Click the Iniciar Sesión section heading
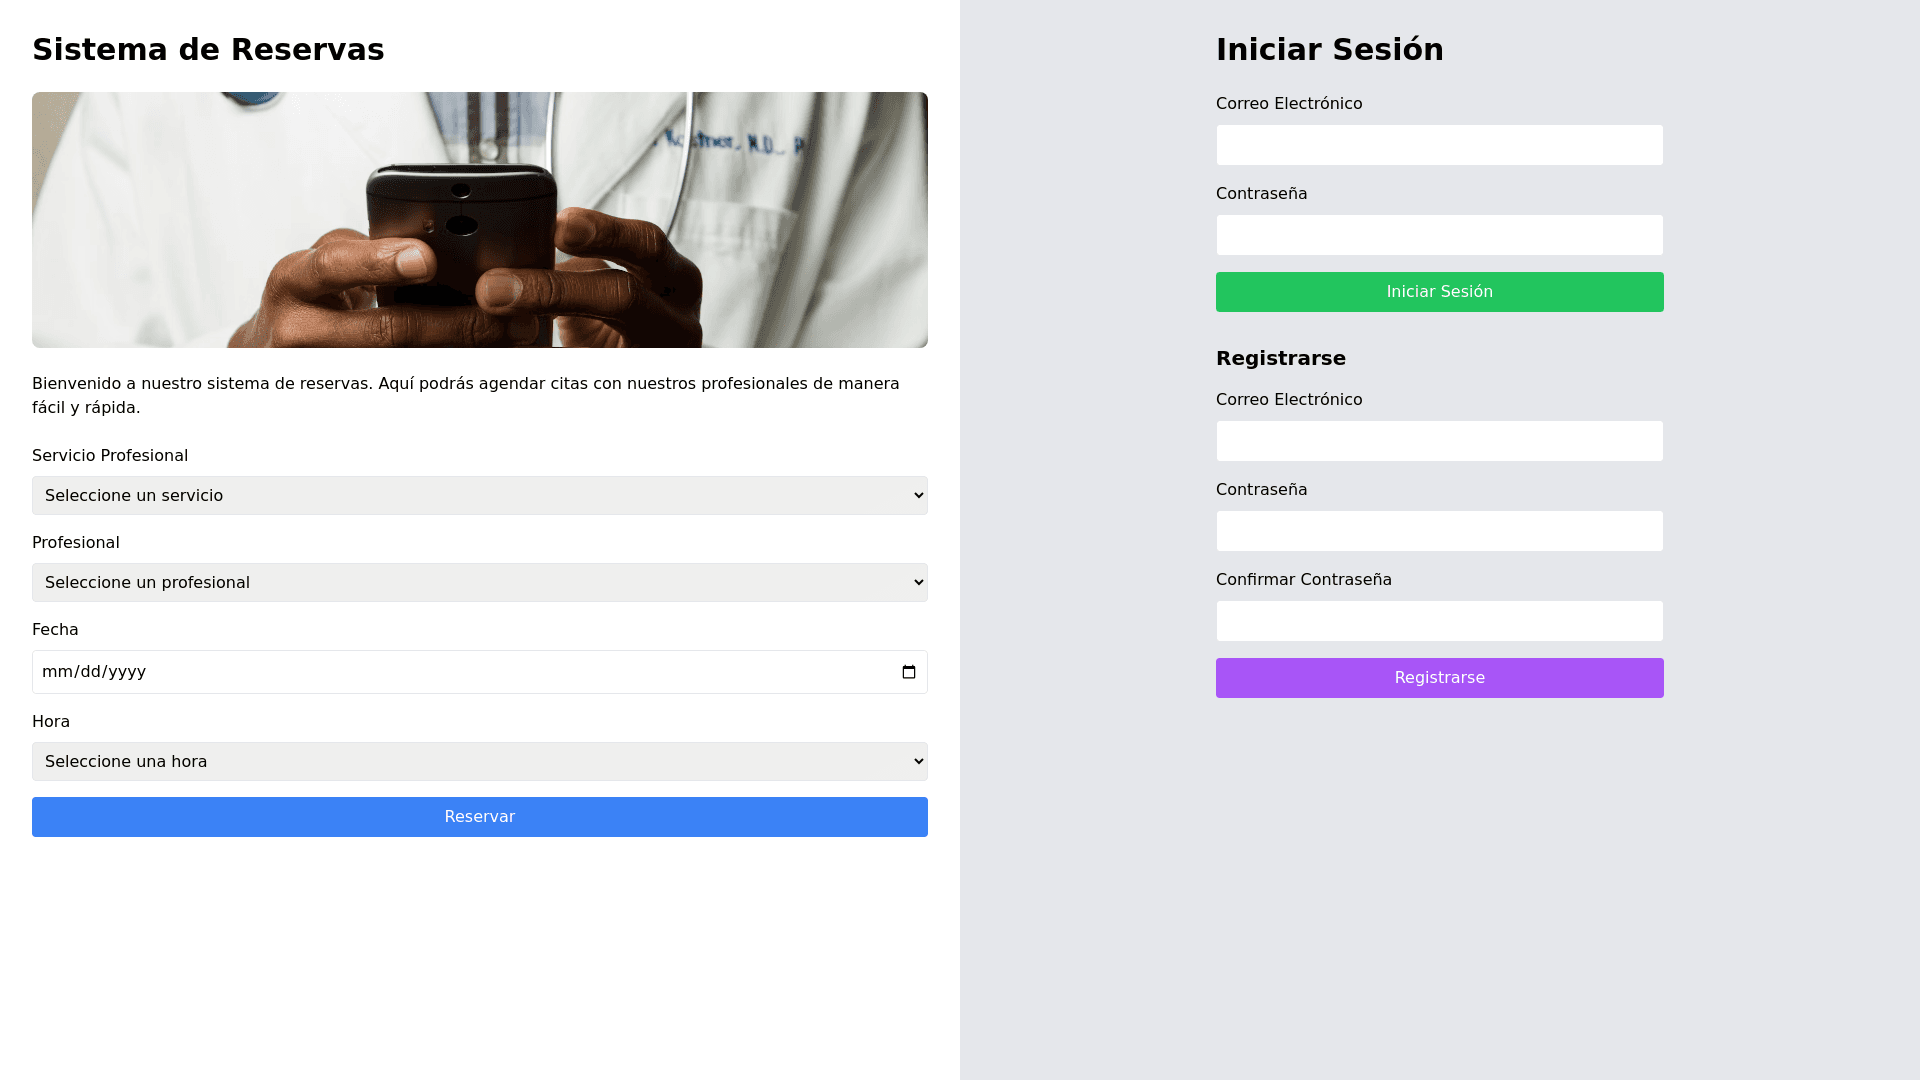Screen dimensions: 1920x1080 (x=1329, y=50)
